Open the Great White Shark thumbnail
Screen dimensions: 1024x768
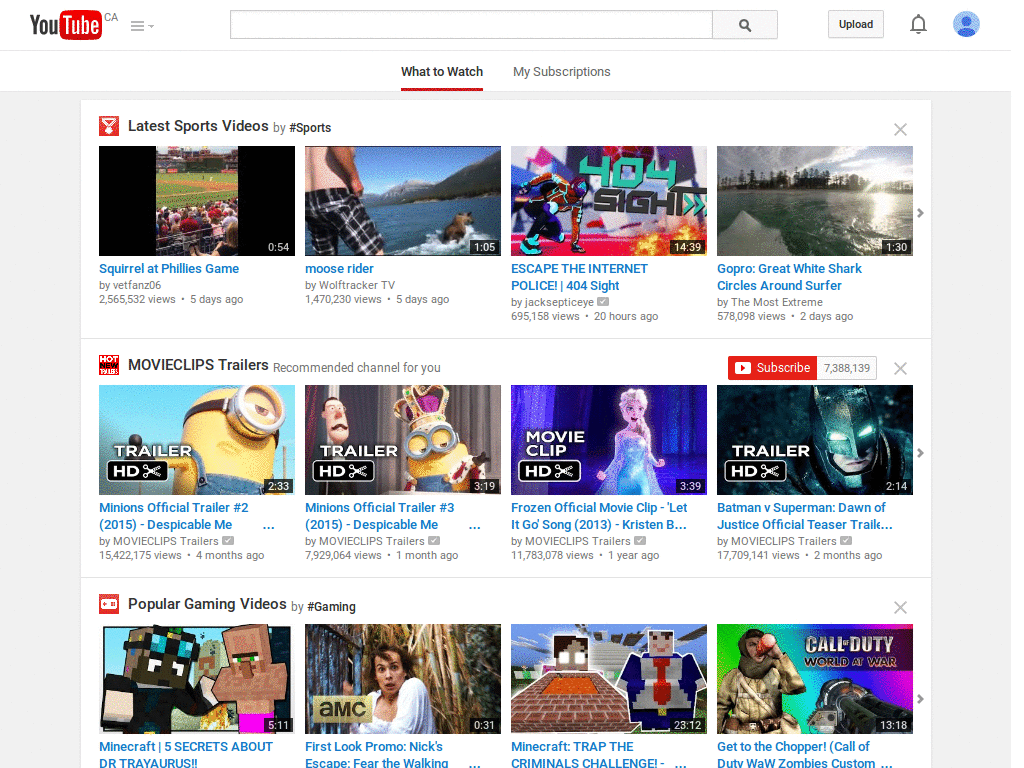(815, 201)
